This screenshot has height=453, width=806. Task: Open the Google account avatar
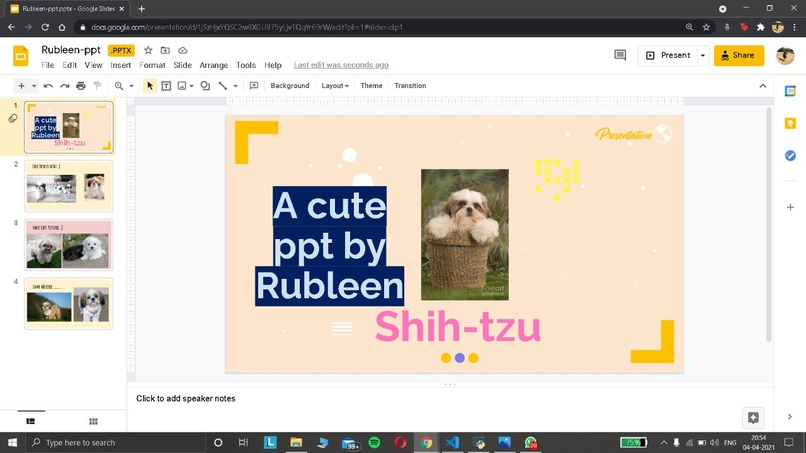[785, 55]
